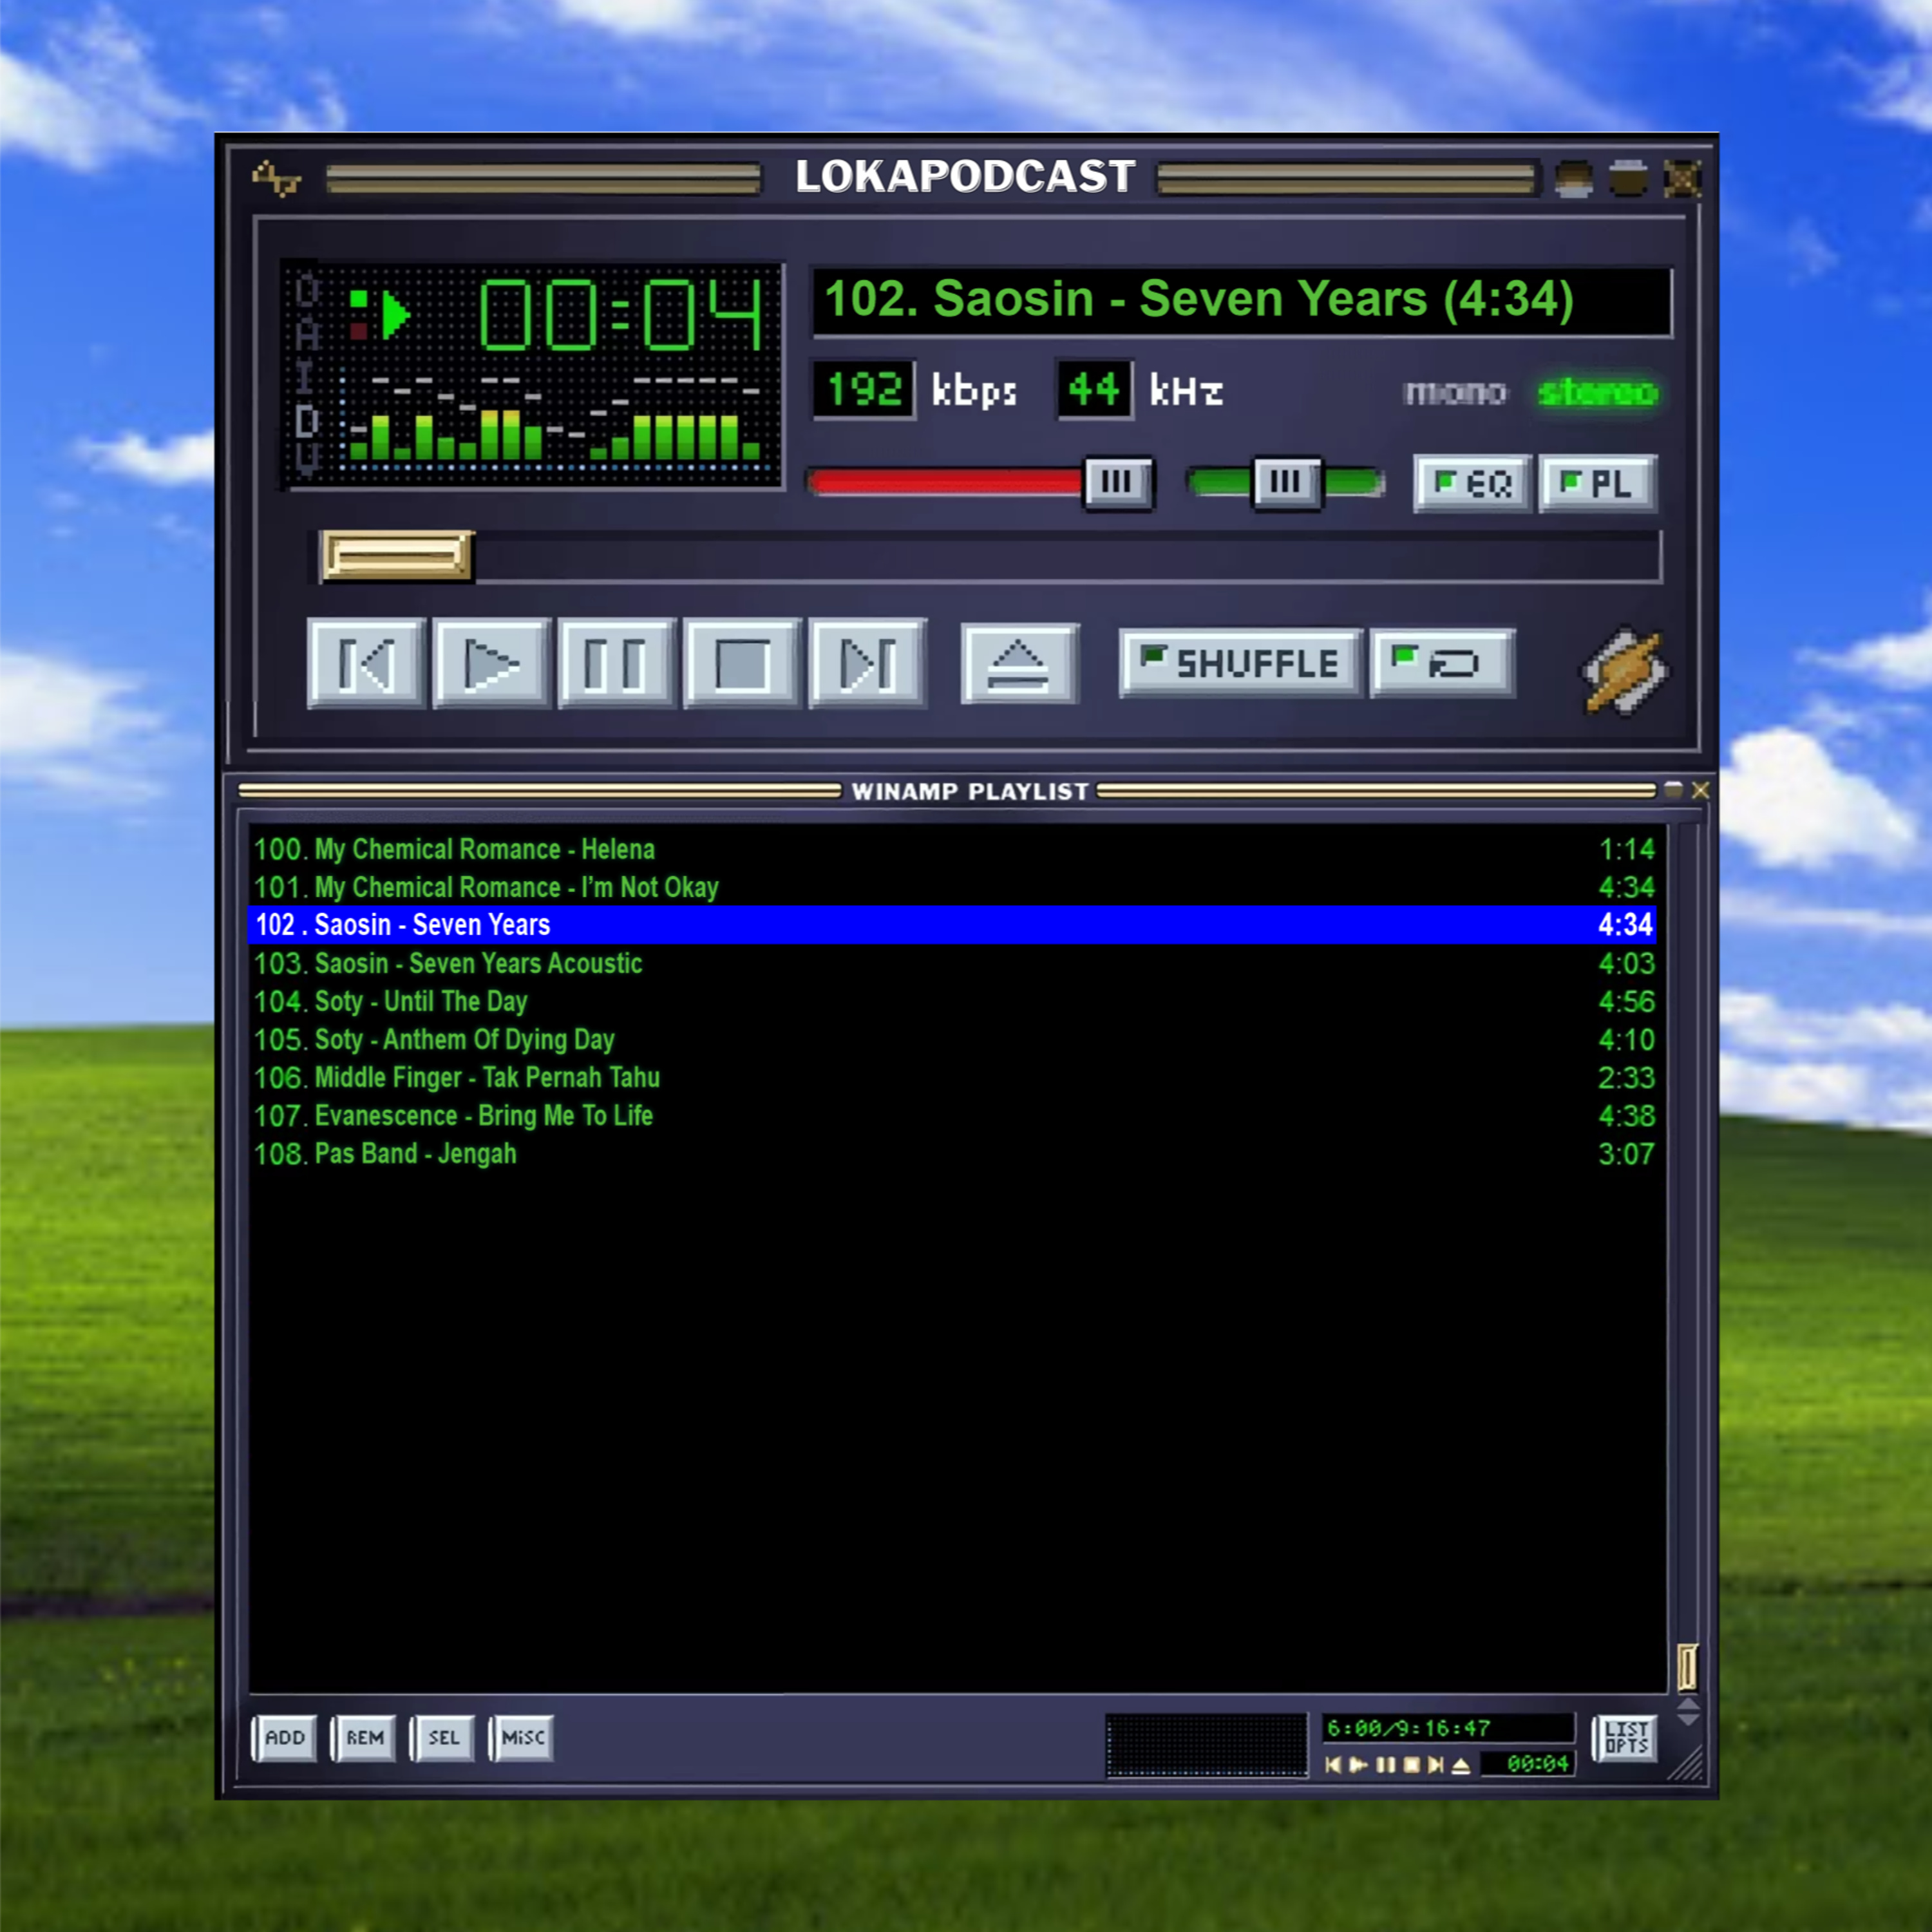Viewport: 1932px width, 1932px height.
Task: Click mini Play button in playlist footer
Action: 1358,1765
